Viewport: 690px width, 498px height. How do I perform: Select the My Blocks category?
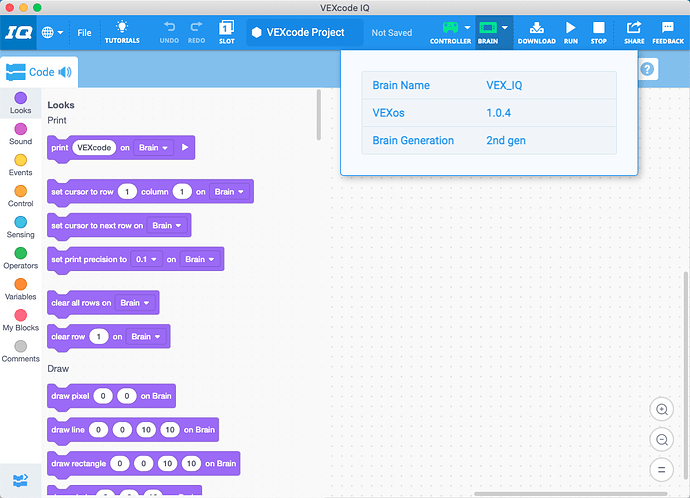21,321
